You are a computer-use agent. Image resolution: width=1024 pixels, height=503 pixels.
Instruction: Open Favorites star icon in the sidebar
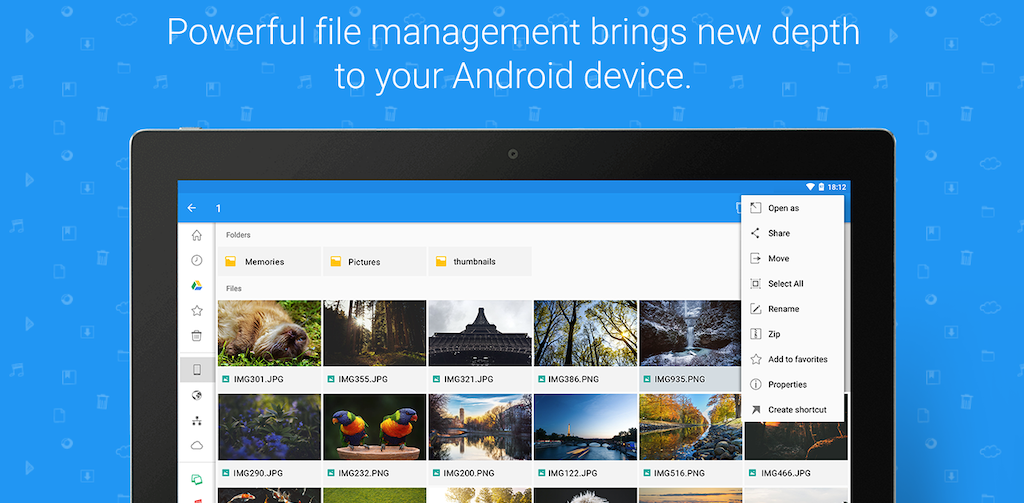(x=197, y=311)
